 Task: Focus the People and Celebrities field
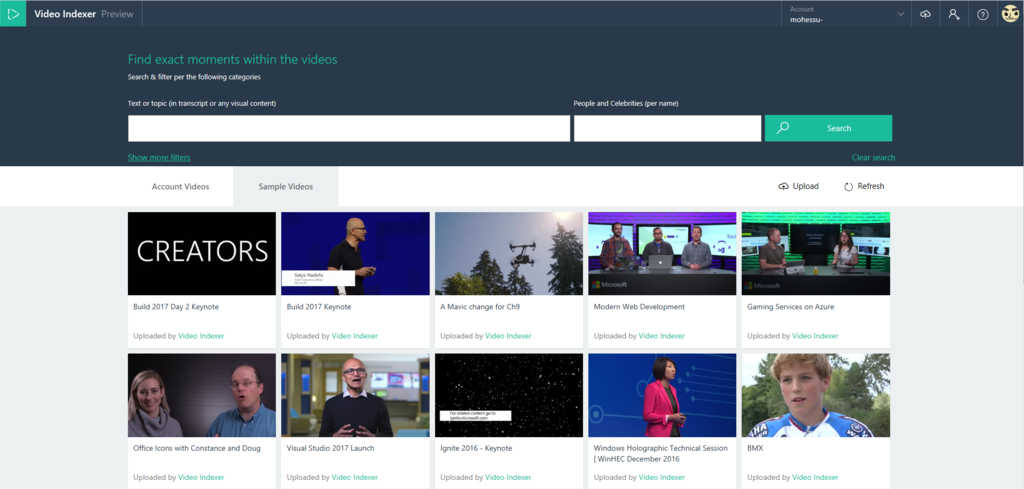pyautogui.click(x=667, y=129)
